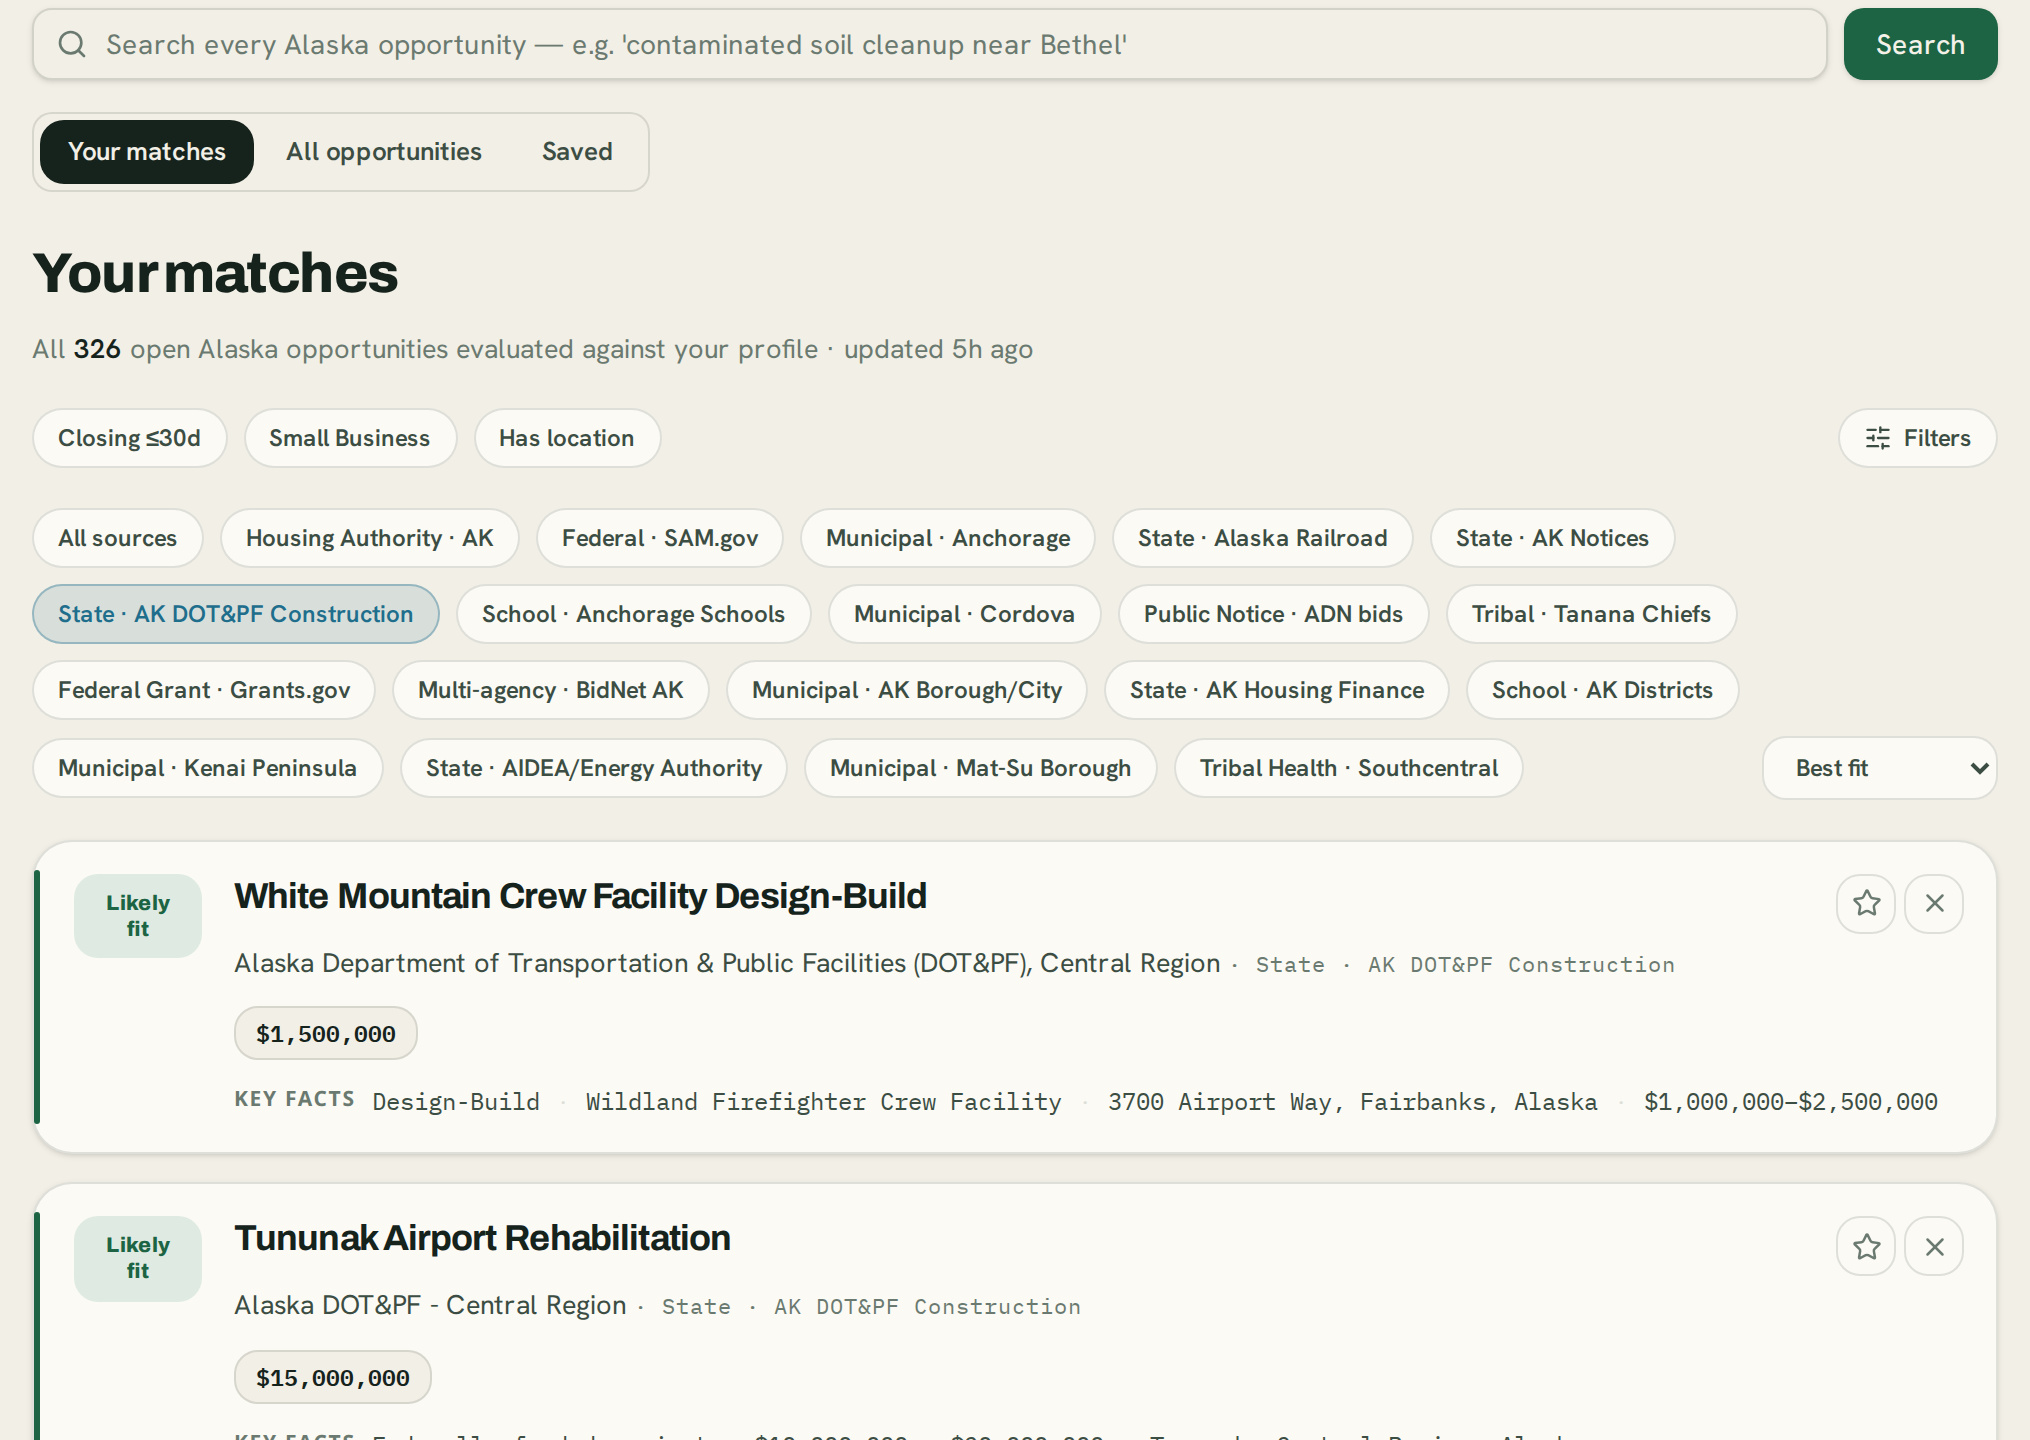
Task: Filter by School · AK Districts source
Action: (1603, 690)
